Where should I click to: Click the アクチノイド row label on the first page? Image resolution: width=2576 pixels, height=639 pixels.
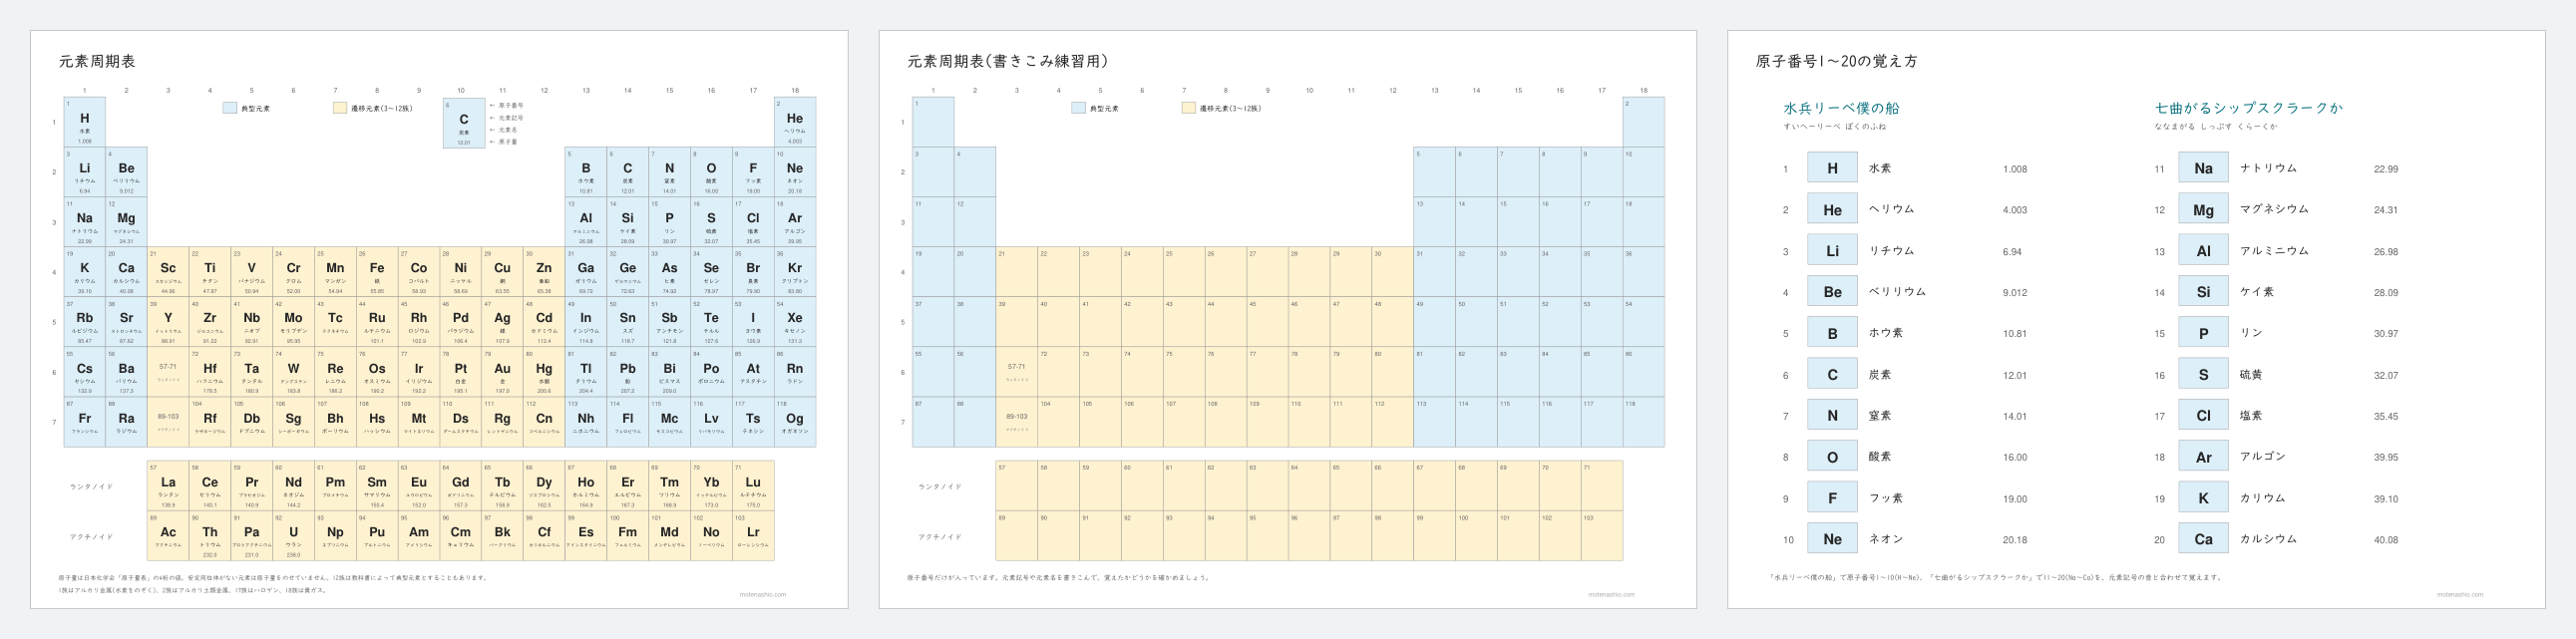pos(91,537)
